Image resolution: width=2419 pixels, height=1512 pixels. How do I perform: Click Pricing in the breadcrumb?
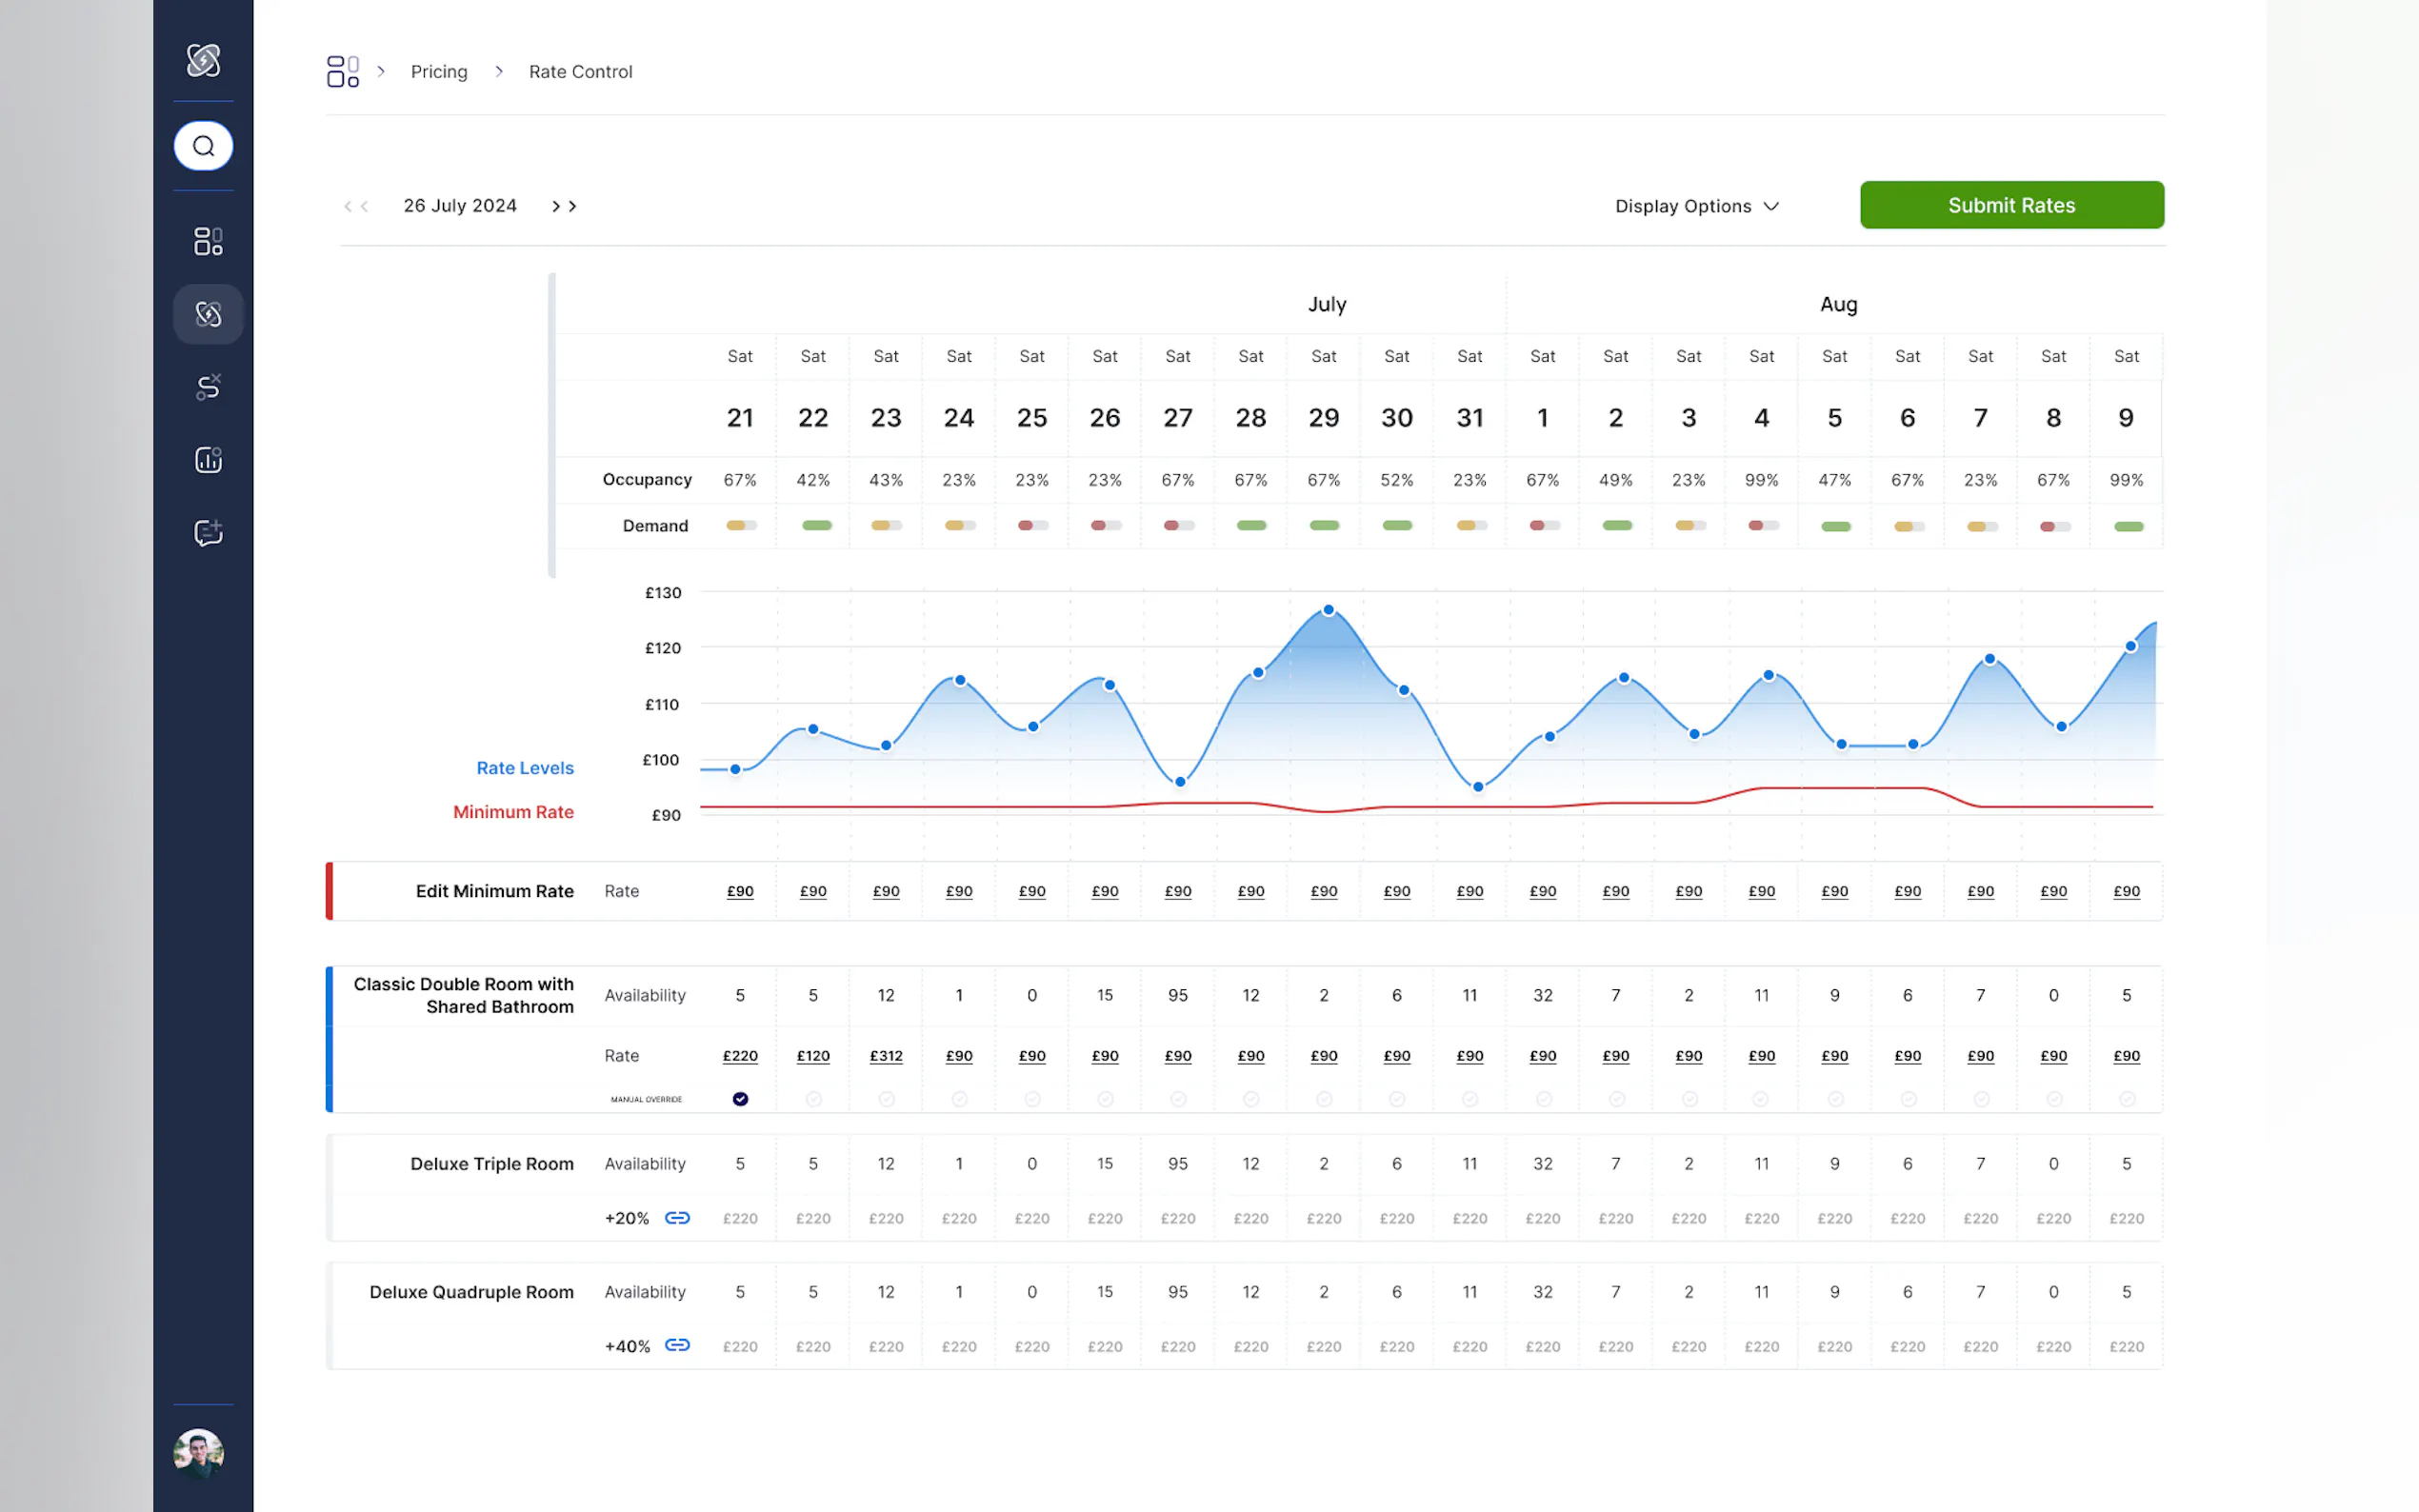tap(439, 71)
